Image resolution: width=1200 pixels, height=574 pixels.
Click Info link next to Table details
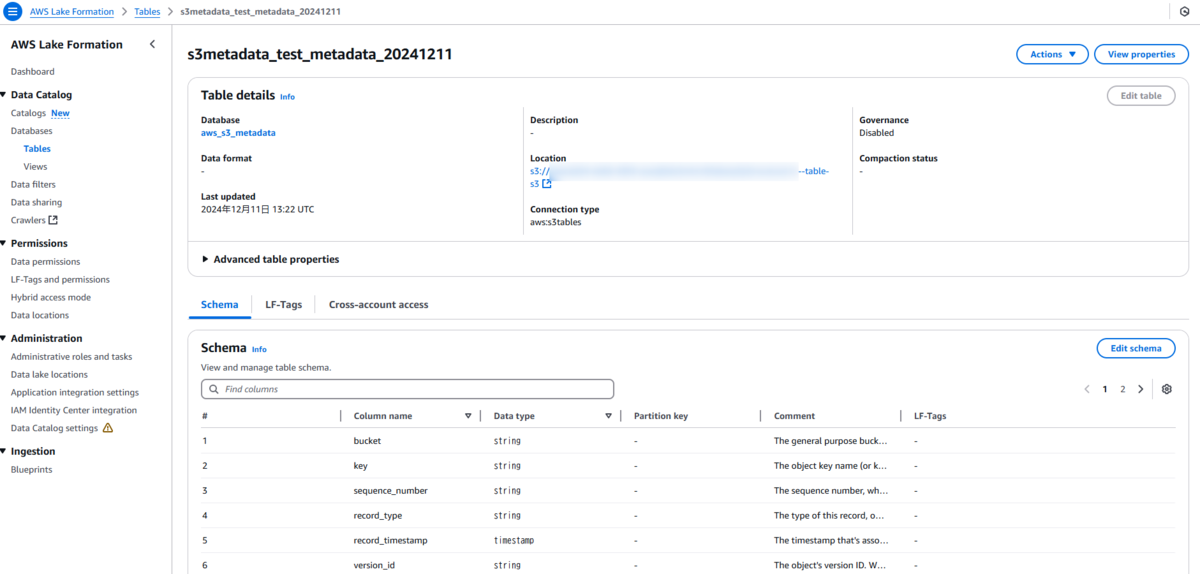pos(287,97)
